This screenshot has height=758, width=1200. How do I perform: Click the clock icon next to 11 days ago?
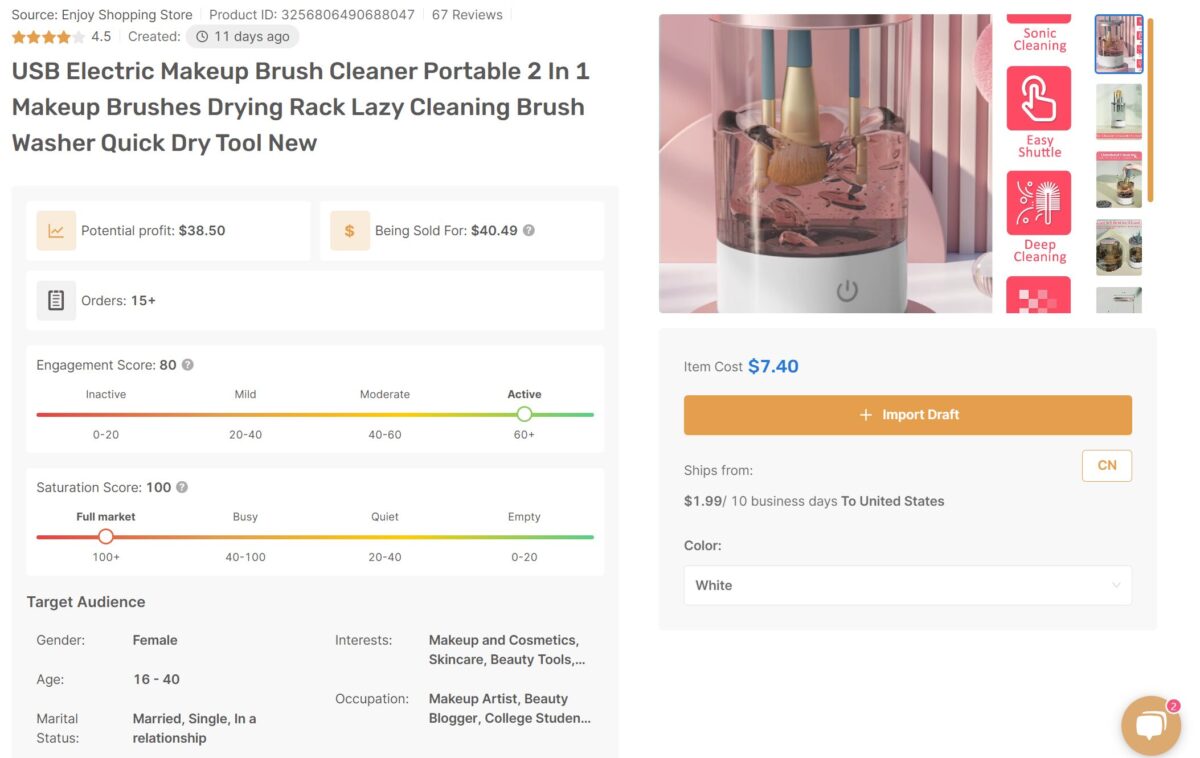click(202, 36)
